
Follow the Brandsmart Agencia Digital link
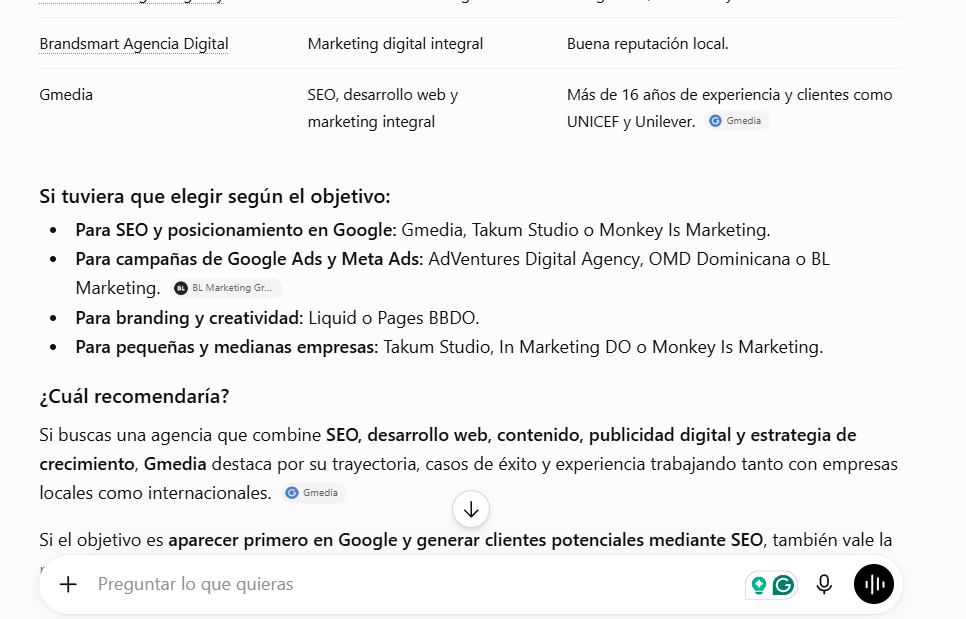[x=134, y=44]
